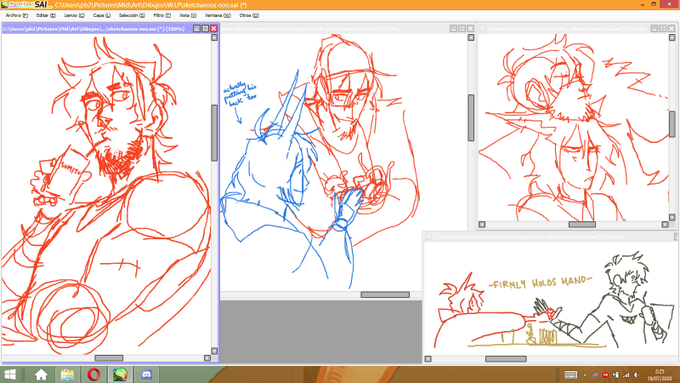Activate the 'Firmly holds hand' sketch window title bar

pos(549,237)
